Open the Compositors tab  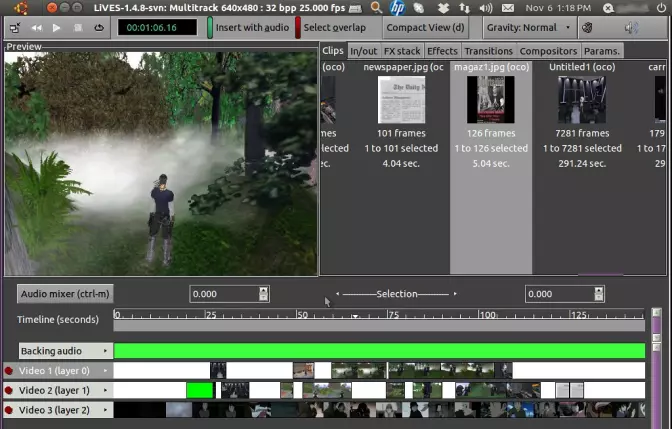click(x=548, y=51)
